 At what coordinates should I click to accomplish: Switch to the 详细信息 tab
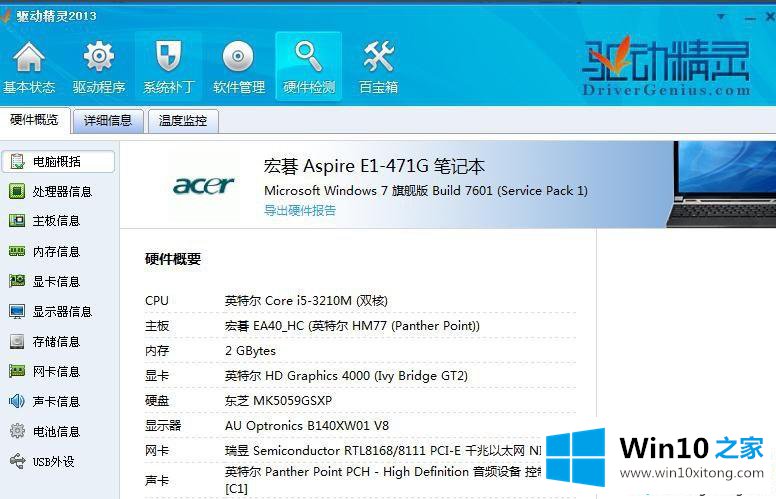(108, 121)
